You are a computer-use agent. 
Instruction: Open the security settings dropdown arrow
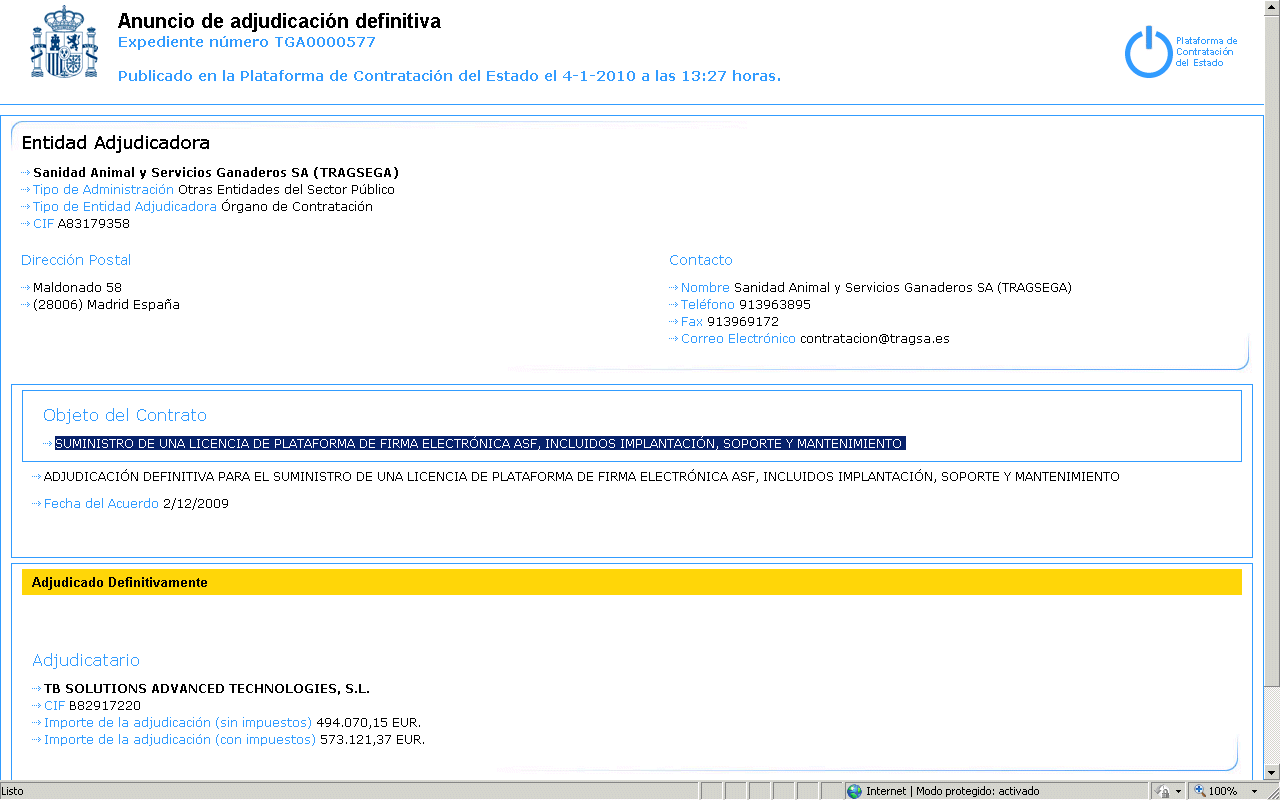click(x=1179, y=791)
